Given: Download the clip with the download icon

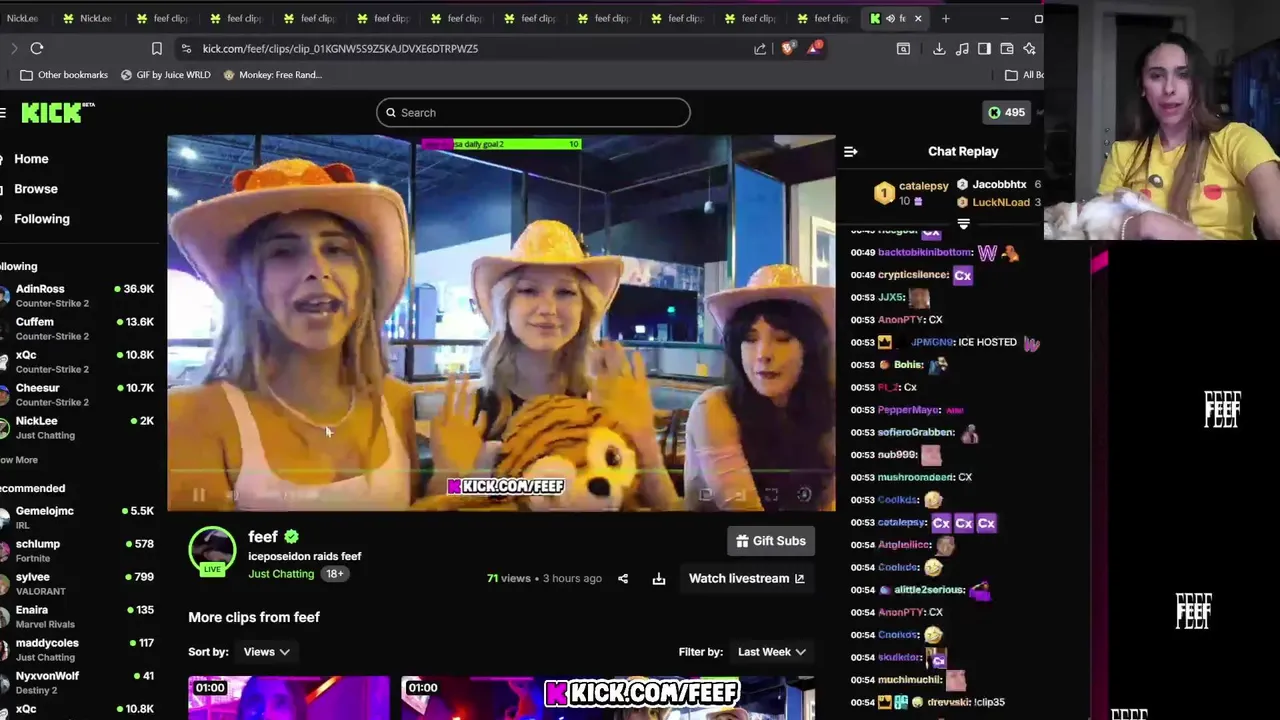Looking at the screenshot, I should [659, 579].
